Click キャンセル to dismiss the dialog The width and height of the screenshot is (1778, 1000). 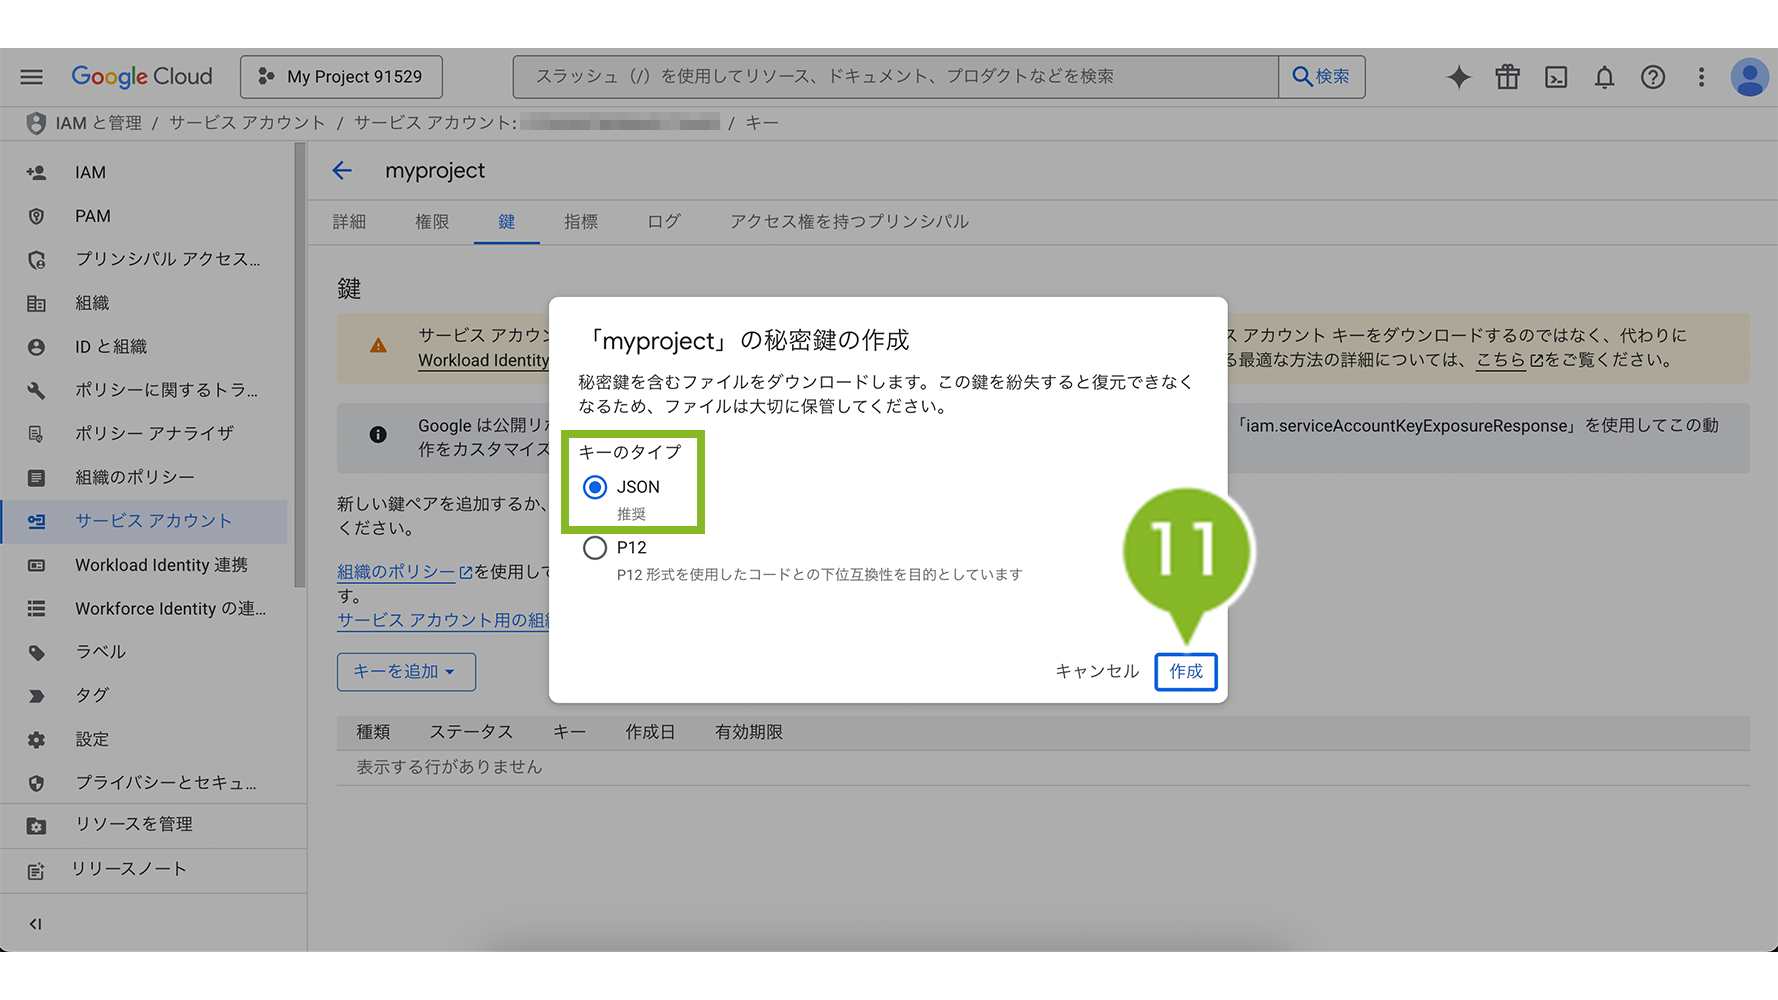tap(1097, 672)
